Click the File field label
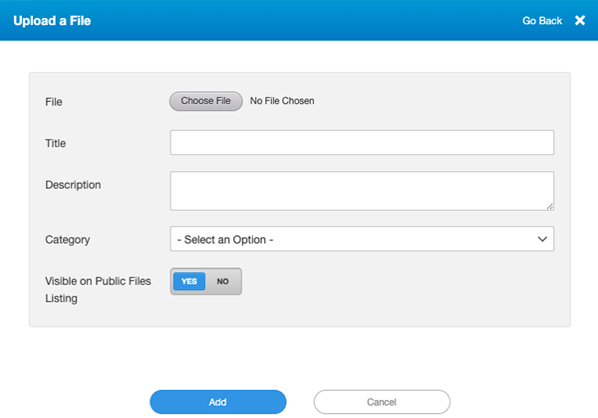Viewport: 598px width, 418px height. tap(54, 102)
